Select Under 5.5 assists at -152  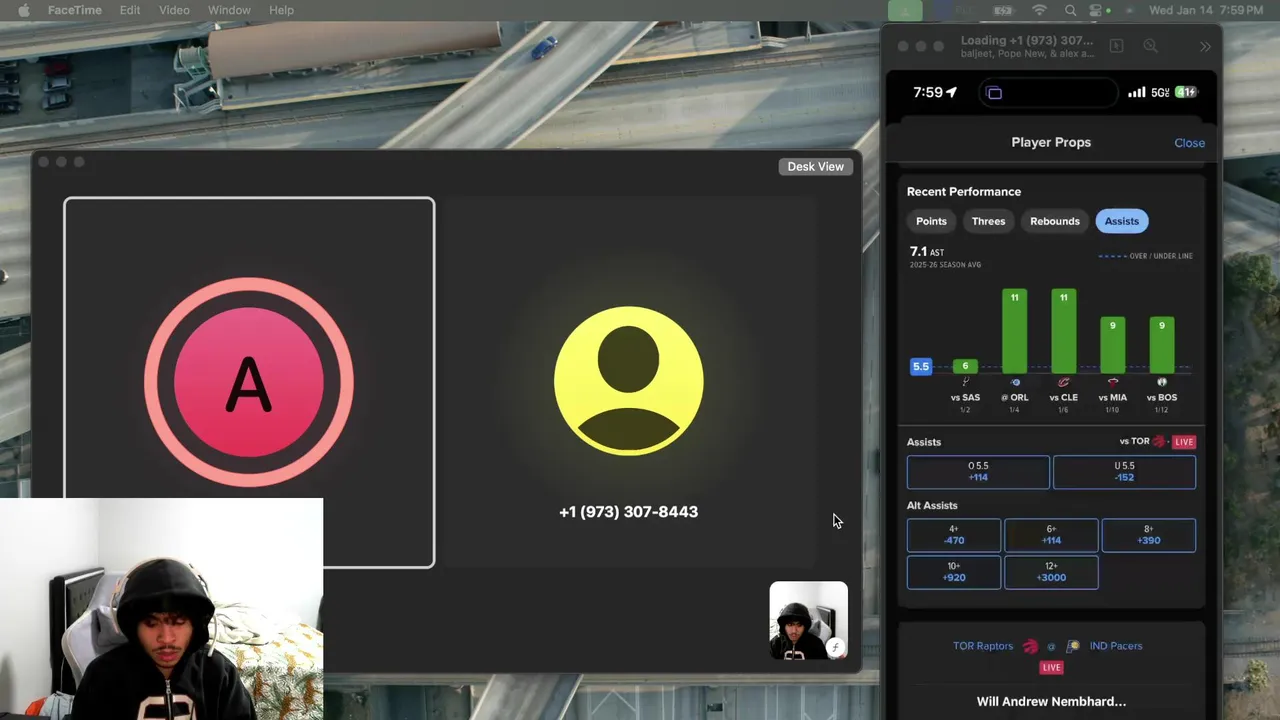1124,472
